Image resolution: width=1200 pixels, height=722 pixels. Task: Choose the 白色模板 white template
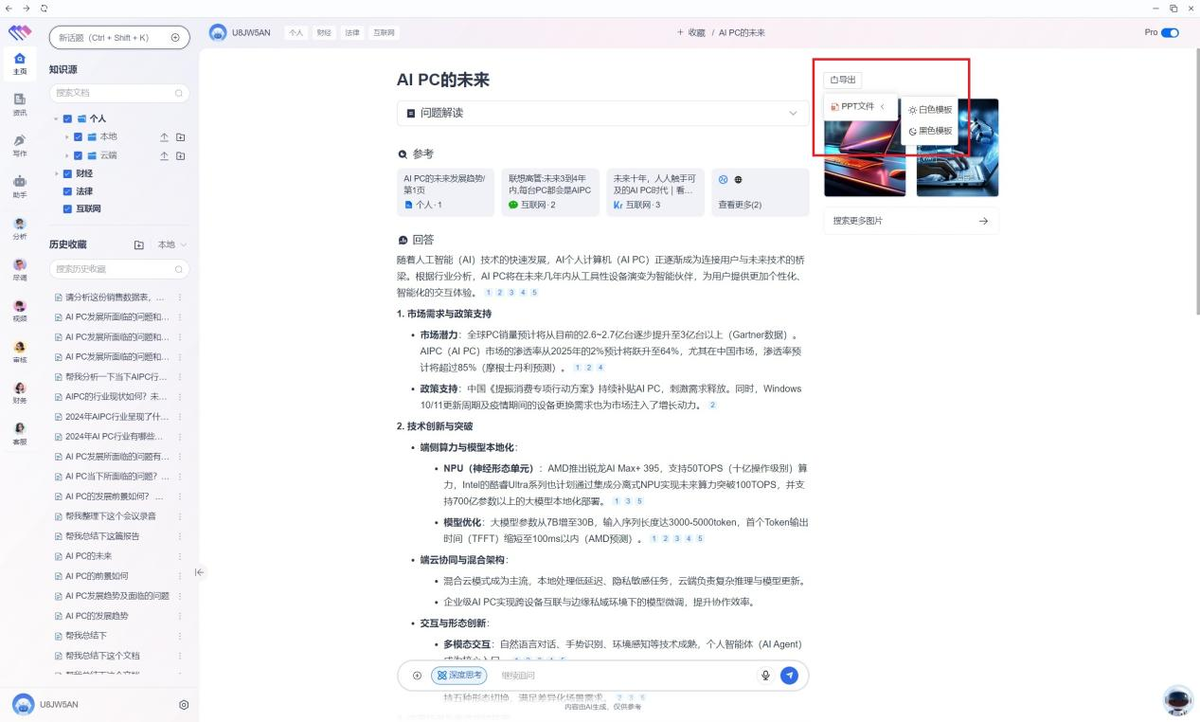930,110
